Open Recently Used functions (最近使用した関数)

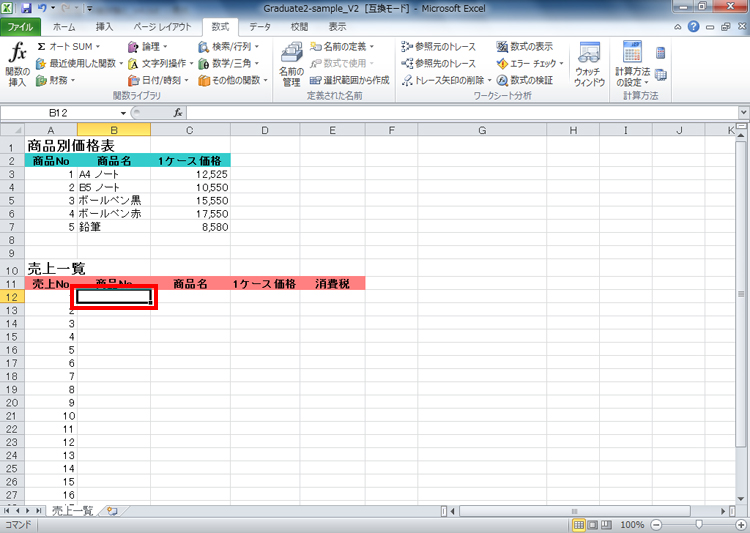(x=79, y=63)
